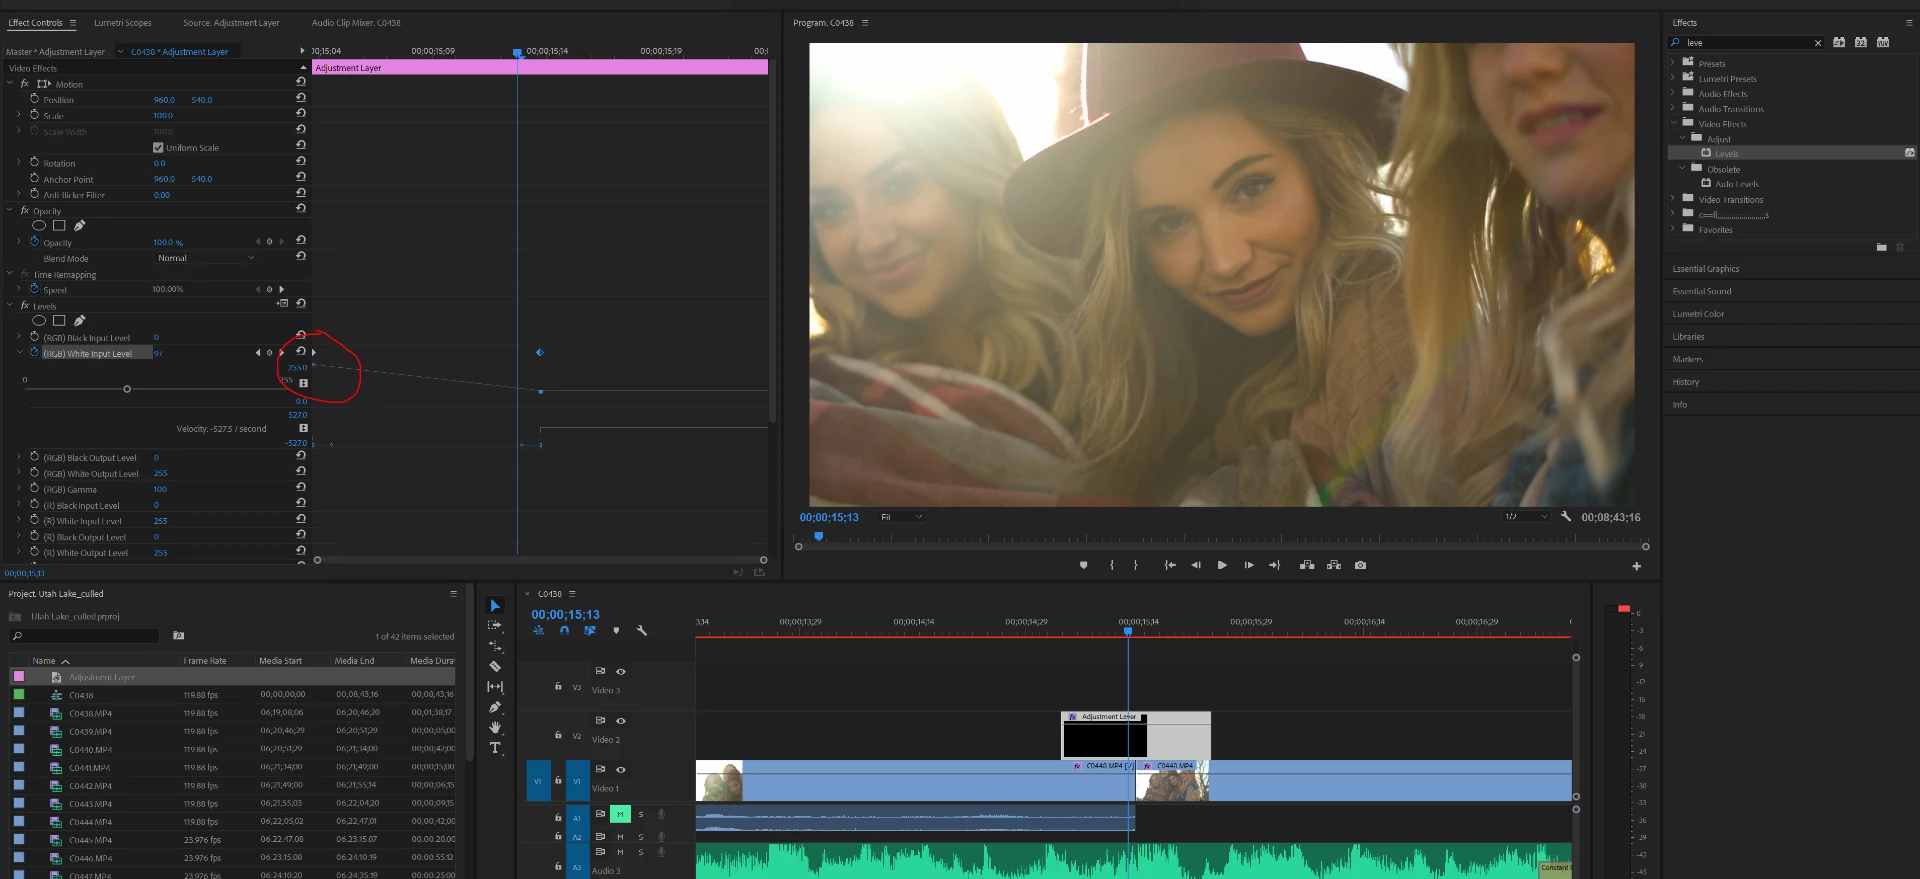This screenshot has width=1920, height=879.
Task: Open the Project panel hamburger menu
Action: 453,594
